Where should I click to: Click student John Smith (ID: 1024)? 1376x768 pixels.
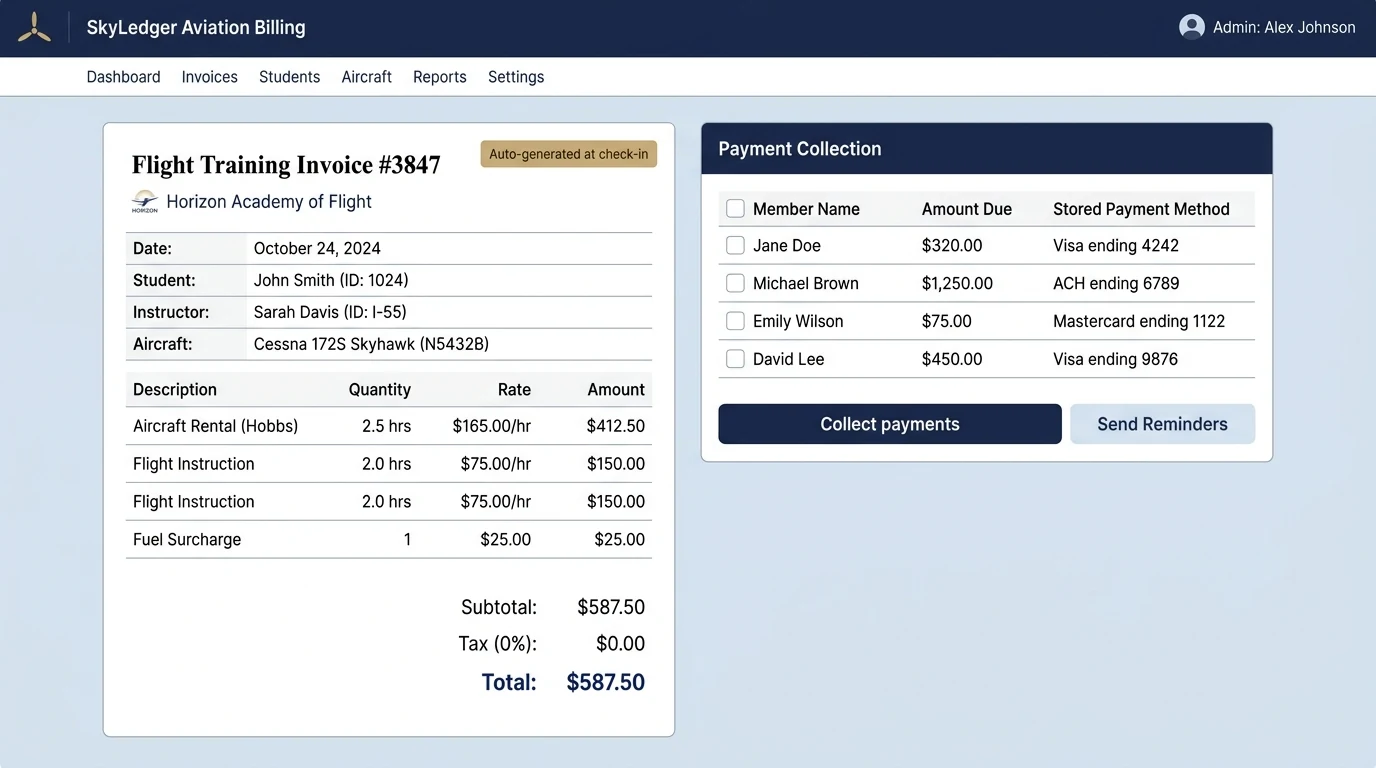coord(331,280)
